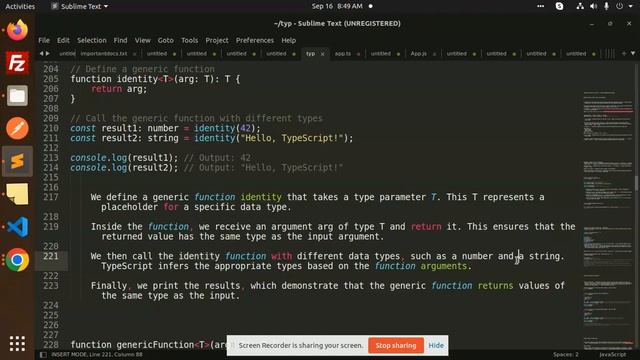Focus Sublime Text icon in dock

17,162
